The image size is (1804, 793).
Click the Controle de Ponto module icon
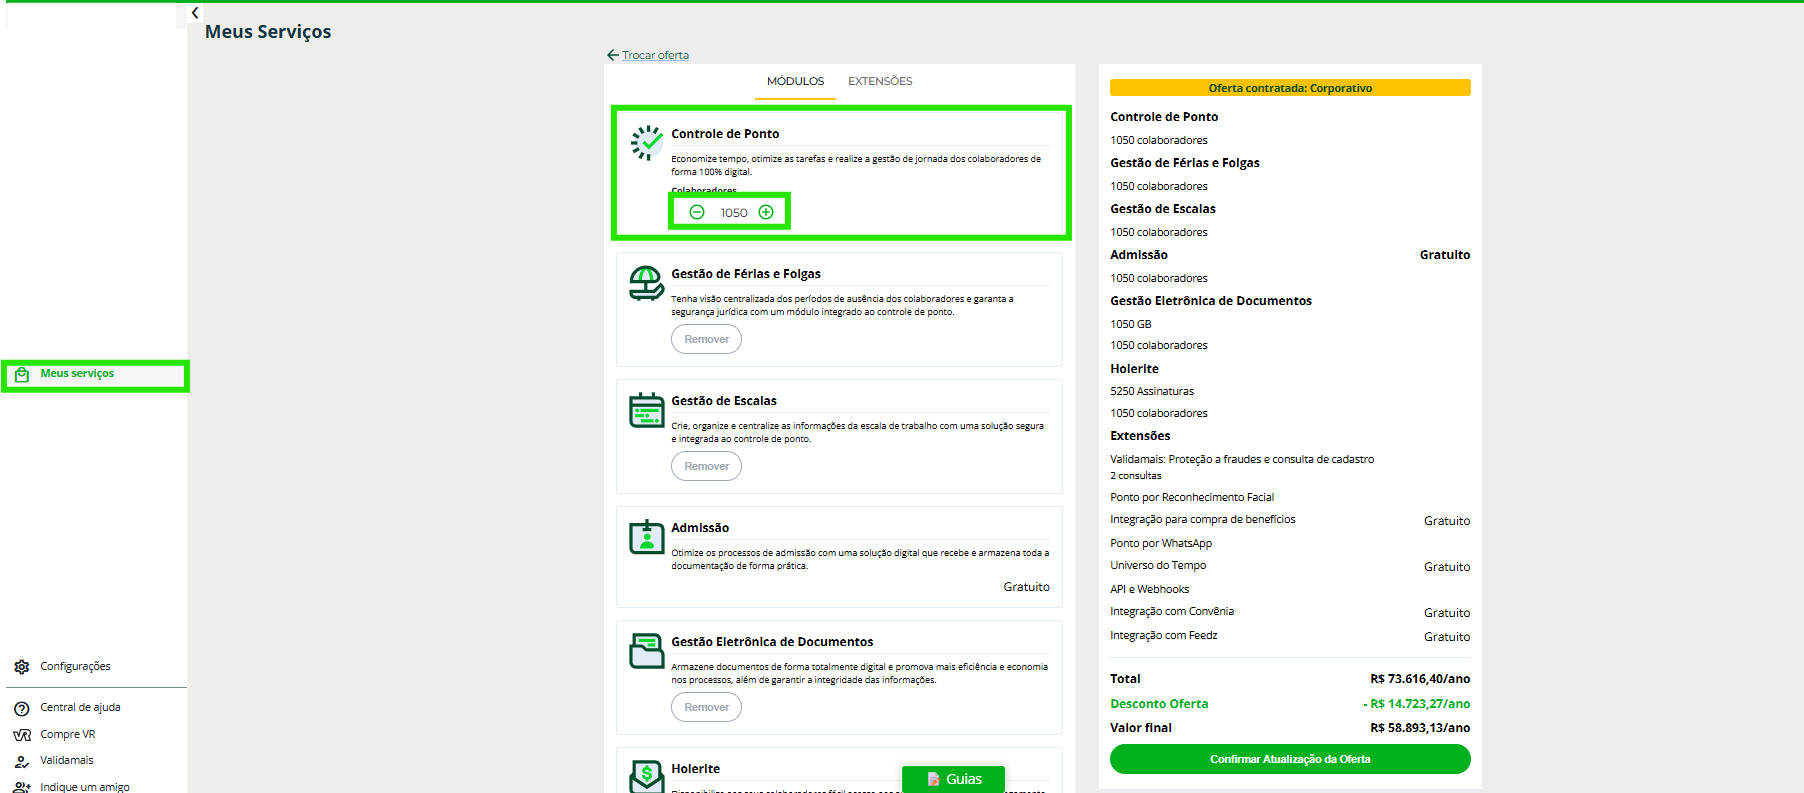click(647, 143)
